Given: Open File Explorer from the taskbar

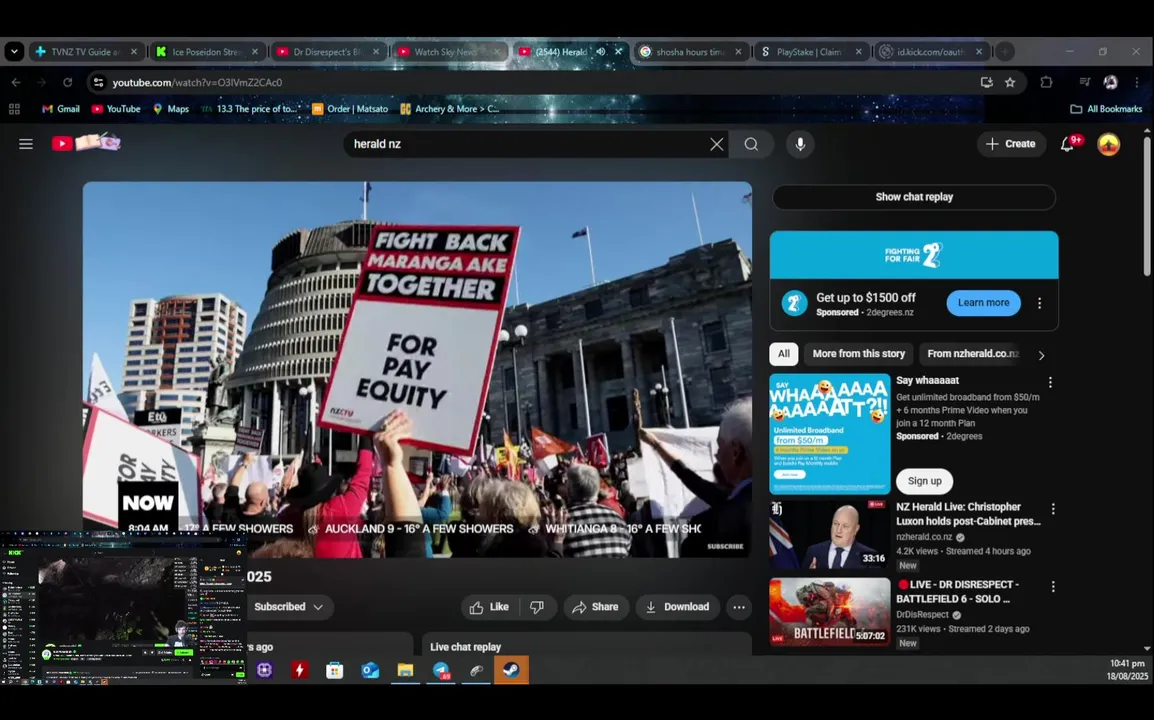Looking at the screenshot, I should pos(406,670).
